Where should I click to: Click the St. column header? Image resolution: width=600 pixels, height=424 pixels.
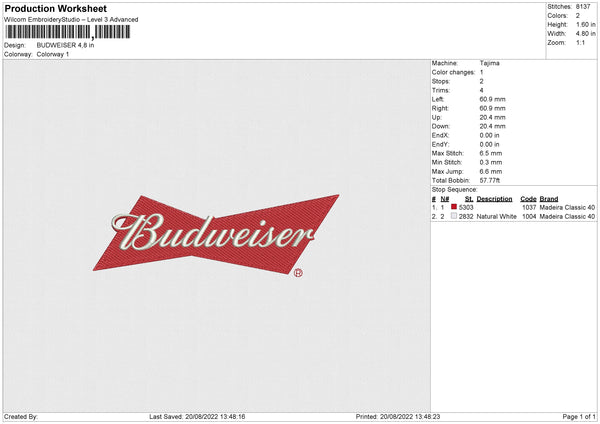tap(469, 199)
